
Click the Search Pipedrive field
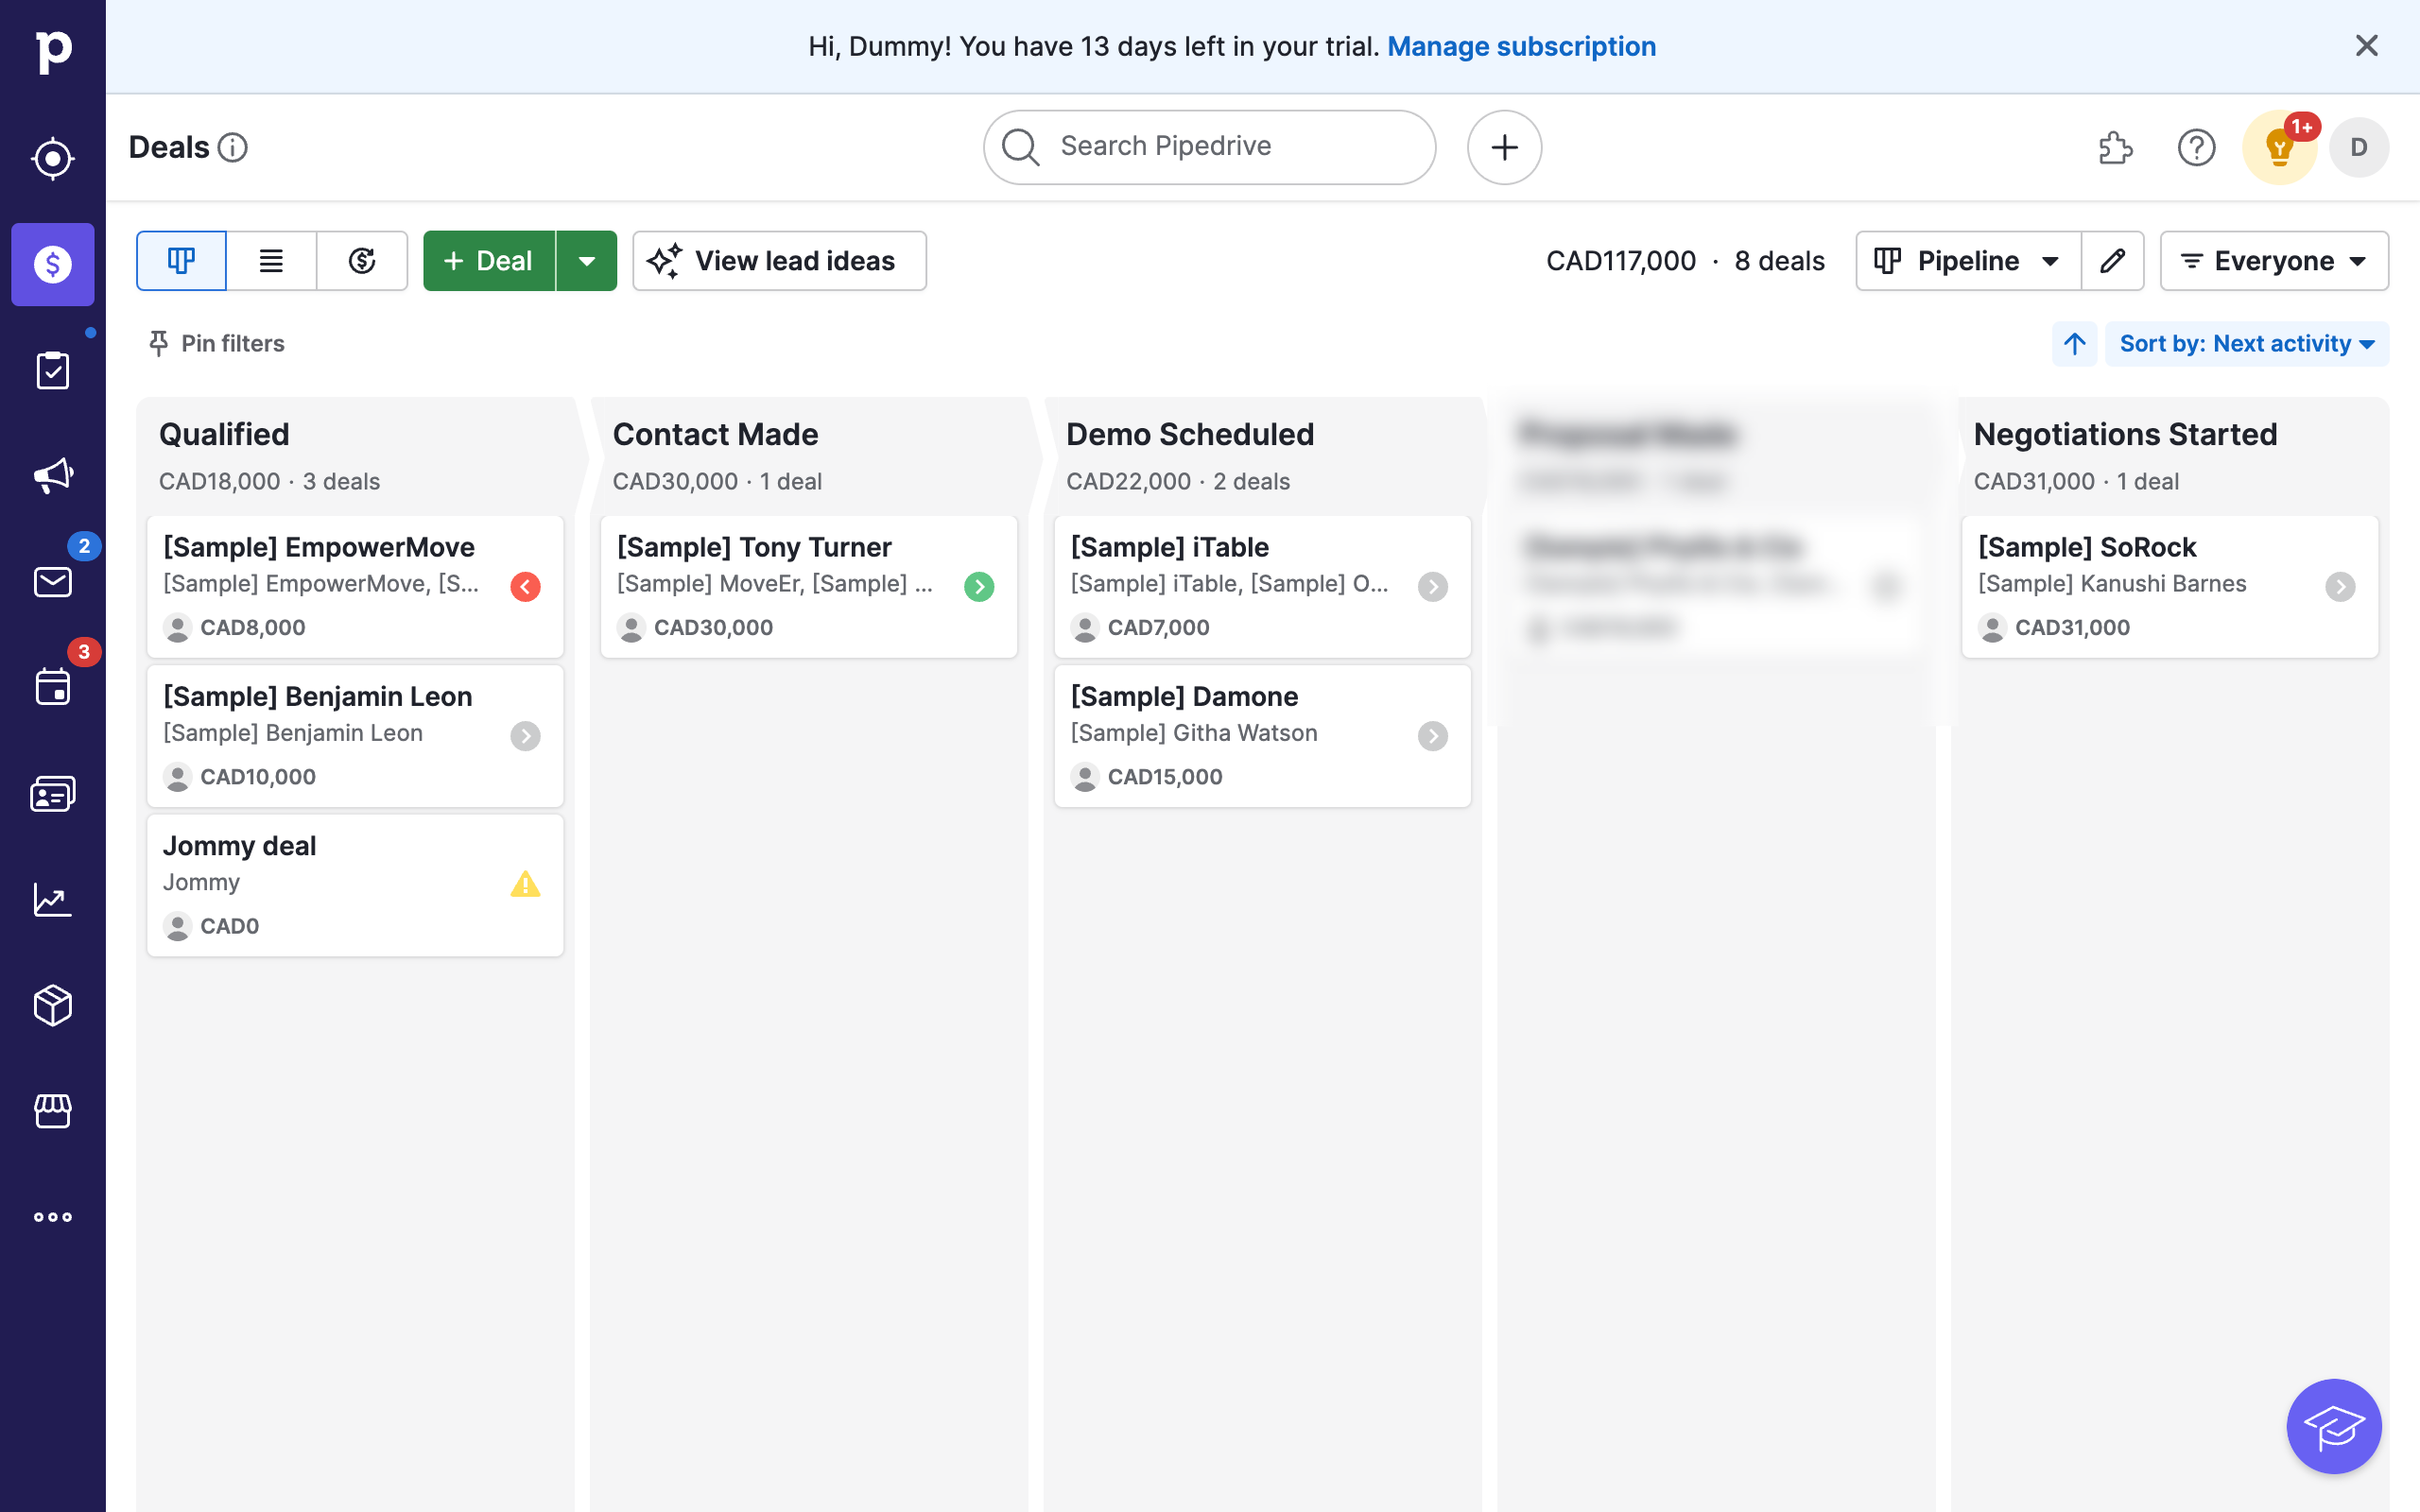pos(1209,146)
